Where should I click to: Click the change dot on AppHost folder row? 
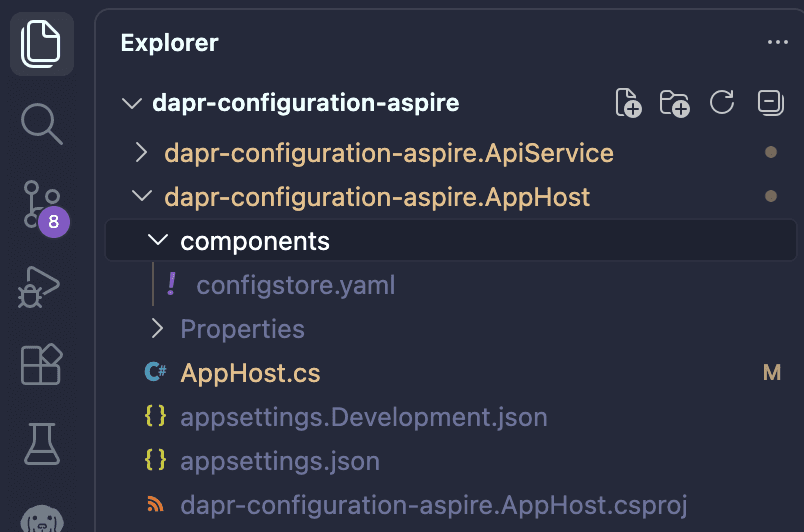[771, 196]
